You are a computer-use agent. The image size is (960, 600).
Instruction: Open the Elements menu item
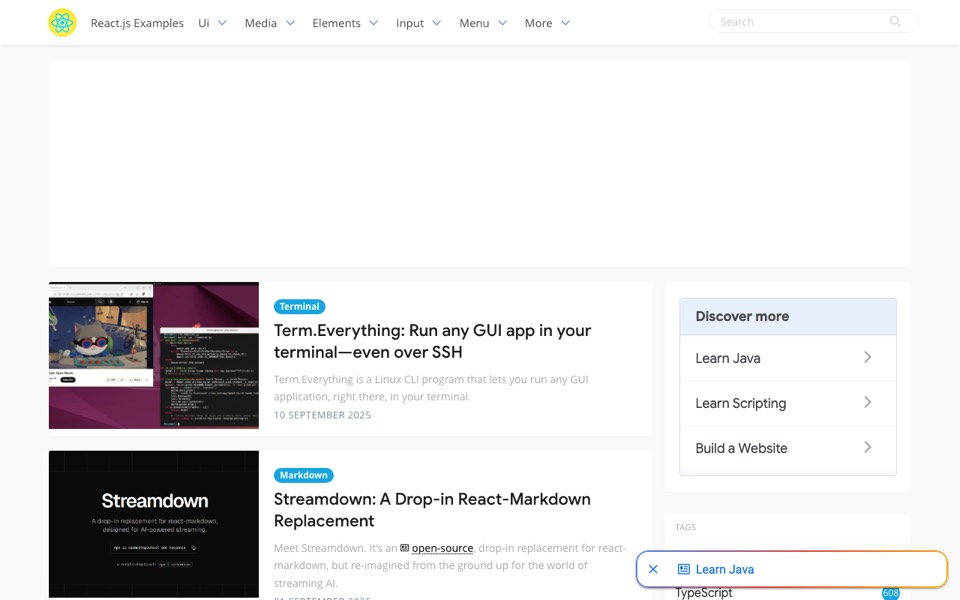coord(336,23)
